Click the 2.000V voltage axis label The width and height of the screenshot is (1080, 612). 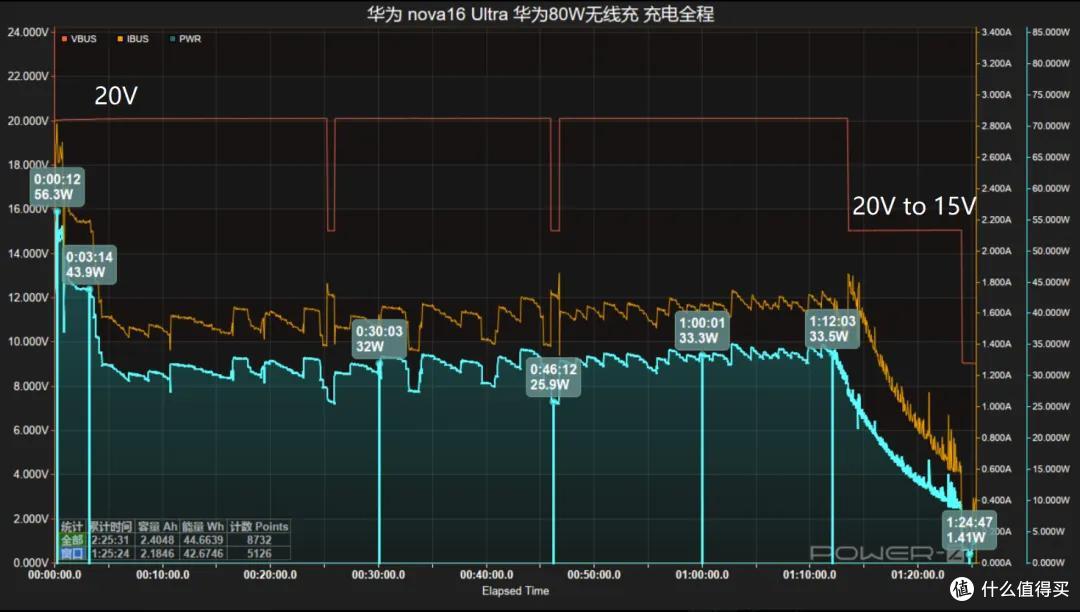(31, 518)
